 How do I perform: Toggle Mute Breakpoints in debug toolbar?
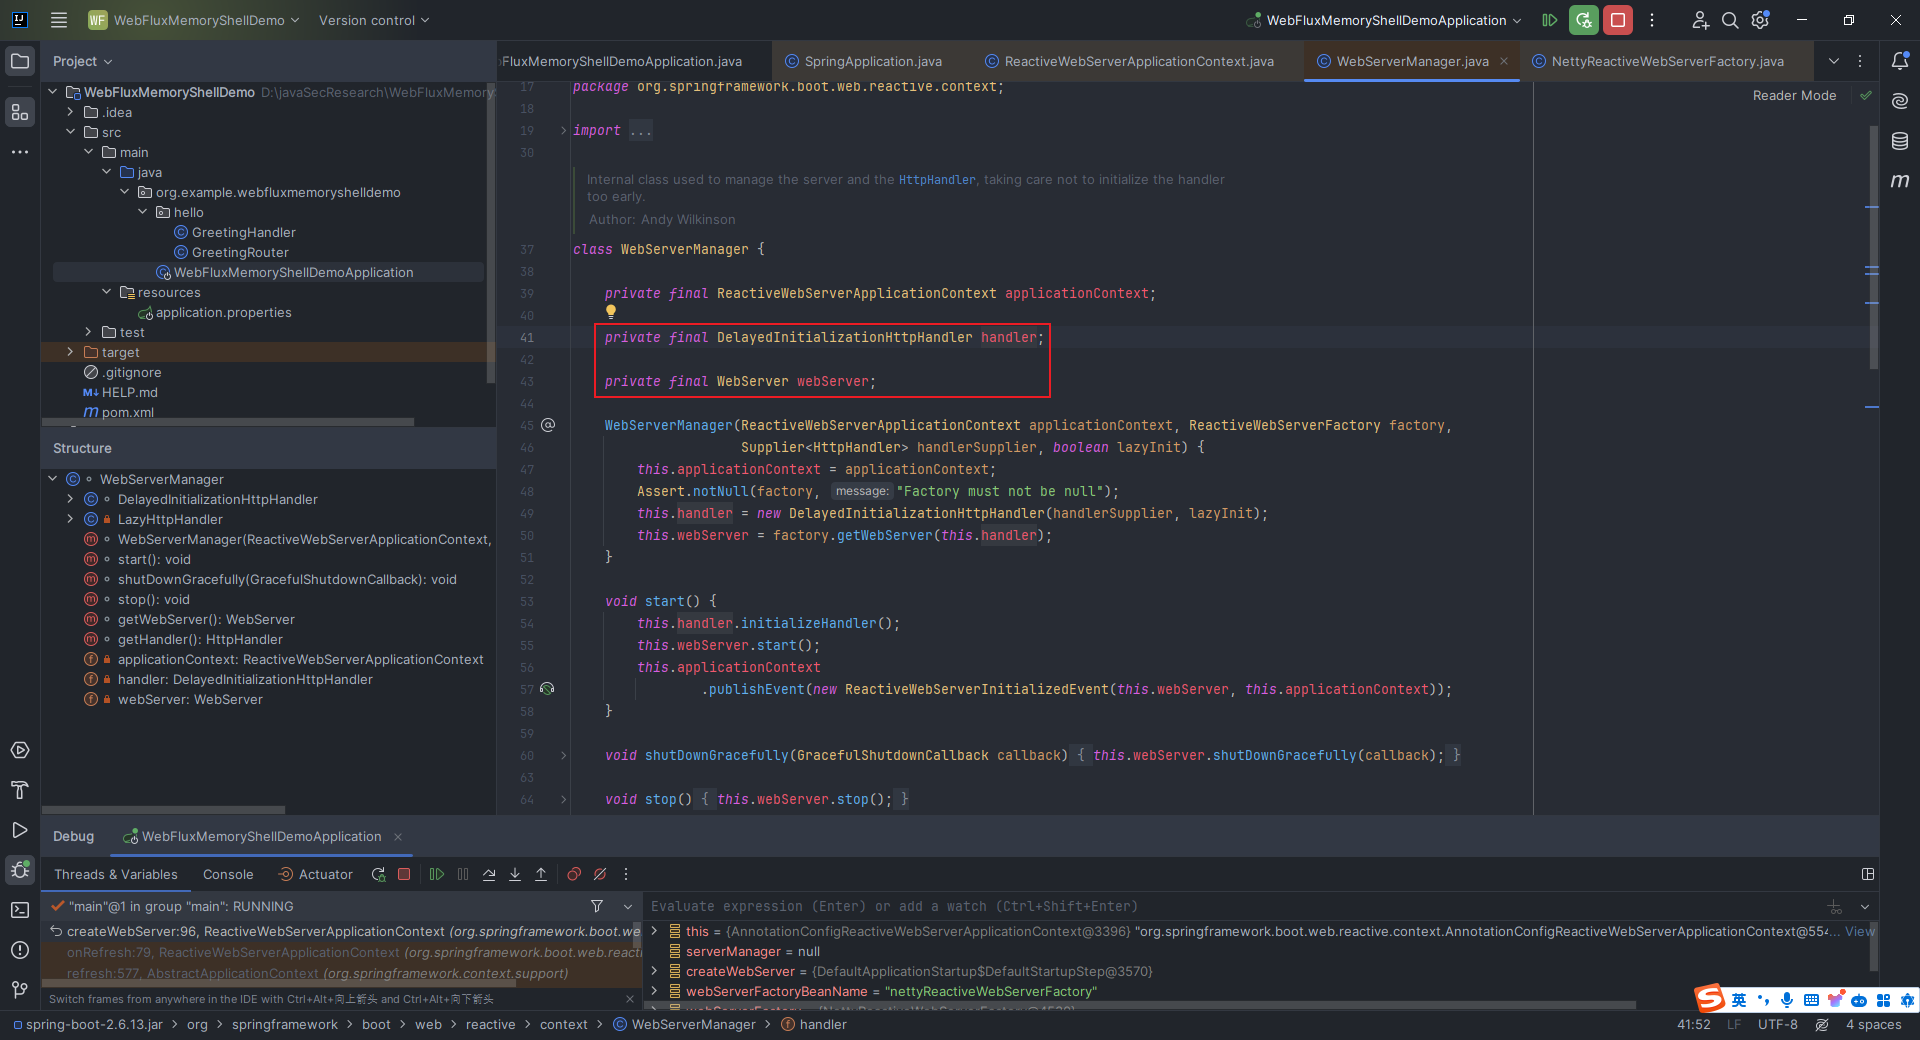point(600,874)
